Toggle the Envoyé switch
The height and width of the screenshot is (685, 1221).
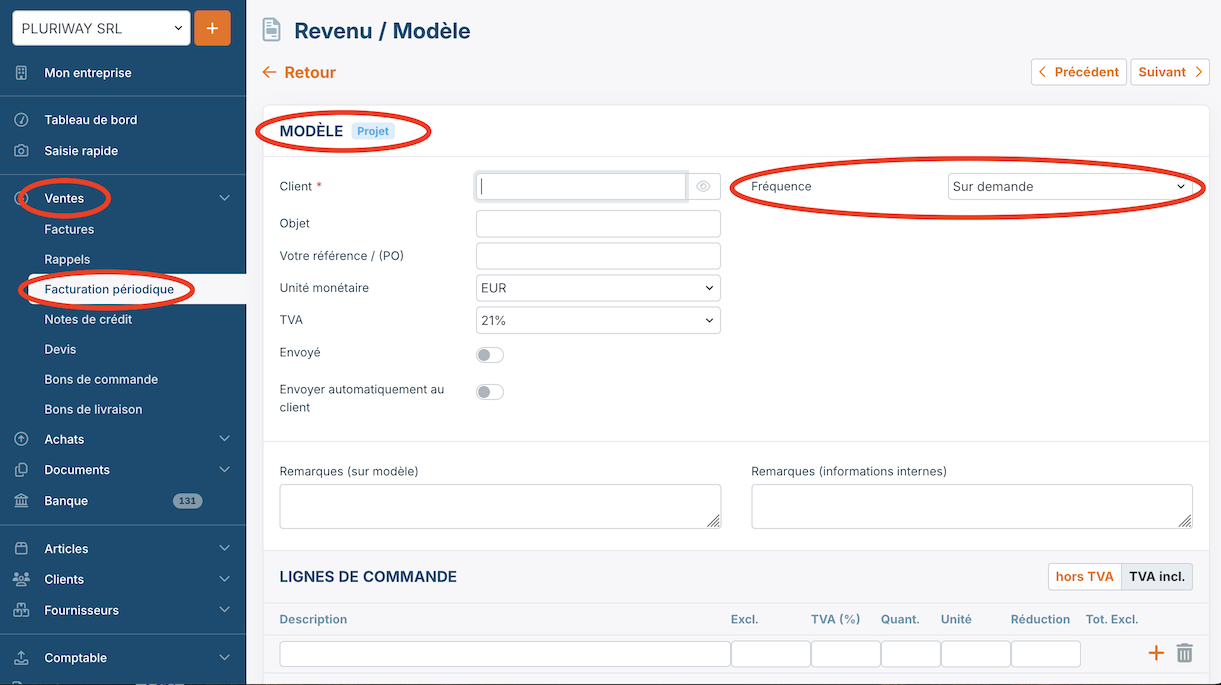(490, 355)
